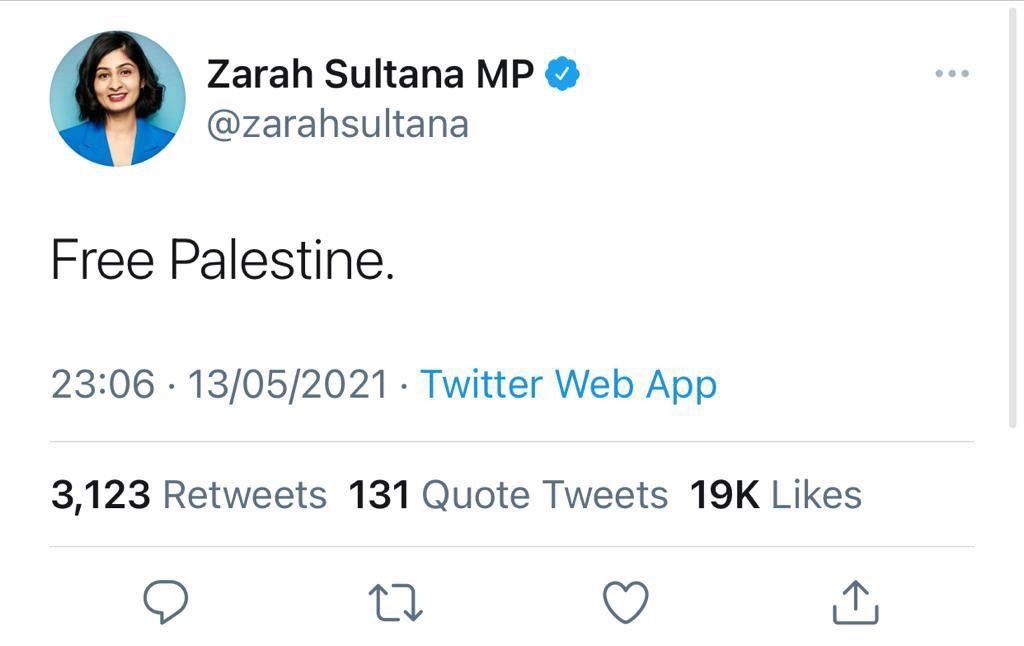
Task: Click the 13/05/2021 tweet date
Action: click(x=287, y=385)
